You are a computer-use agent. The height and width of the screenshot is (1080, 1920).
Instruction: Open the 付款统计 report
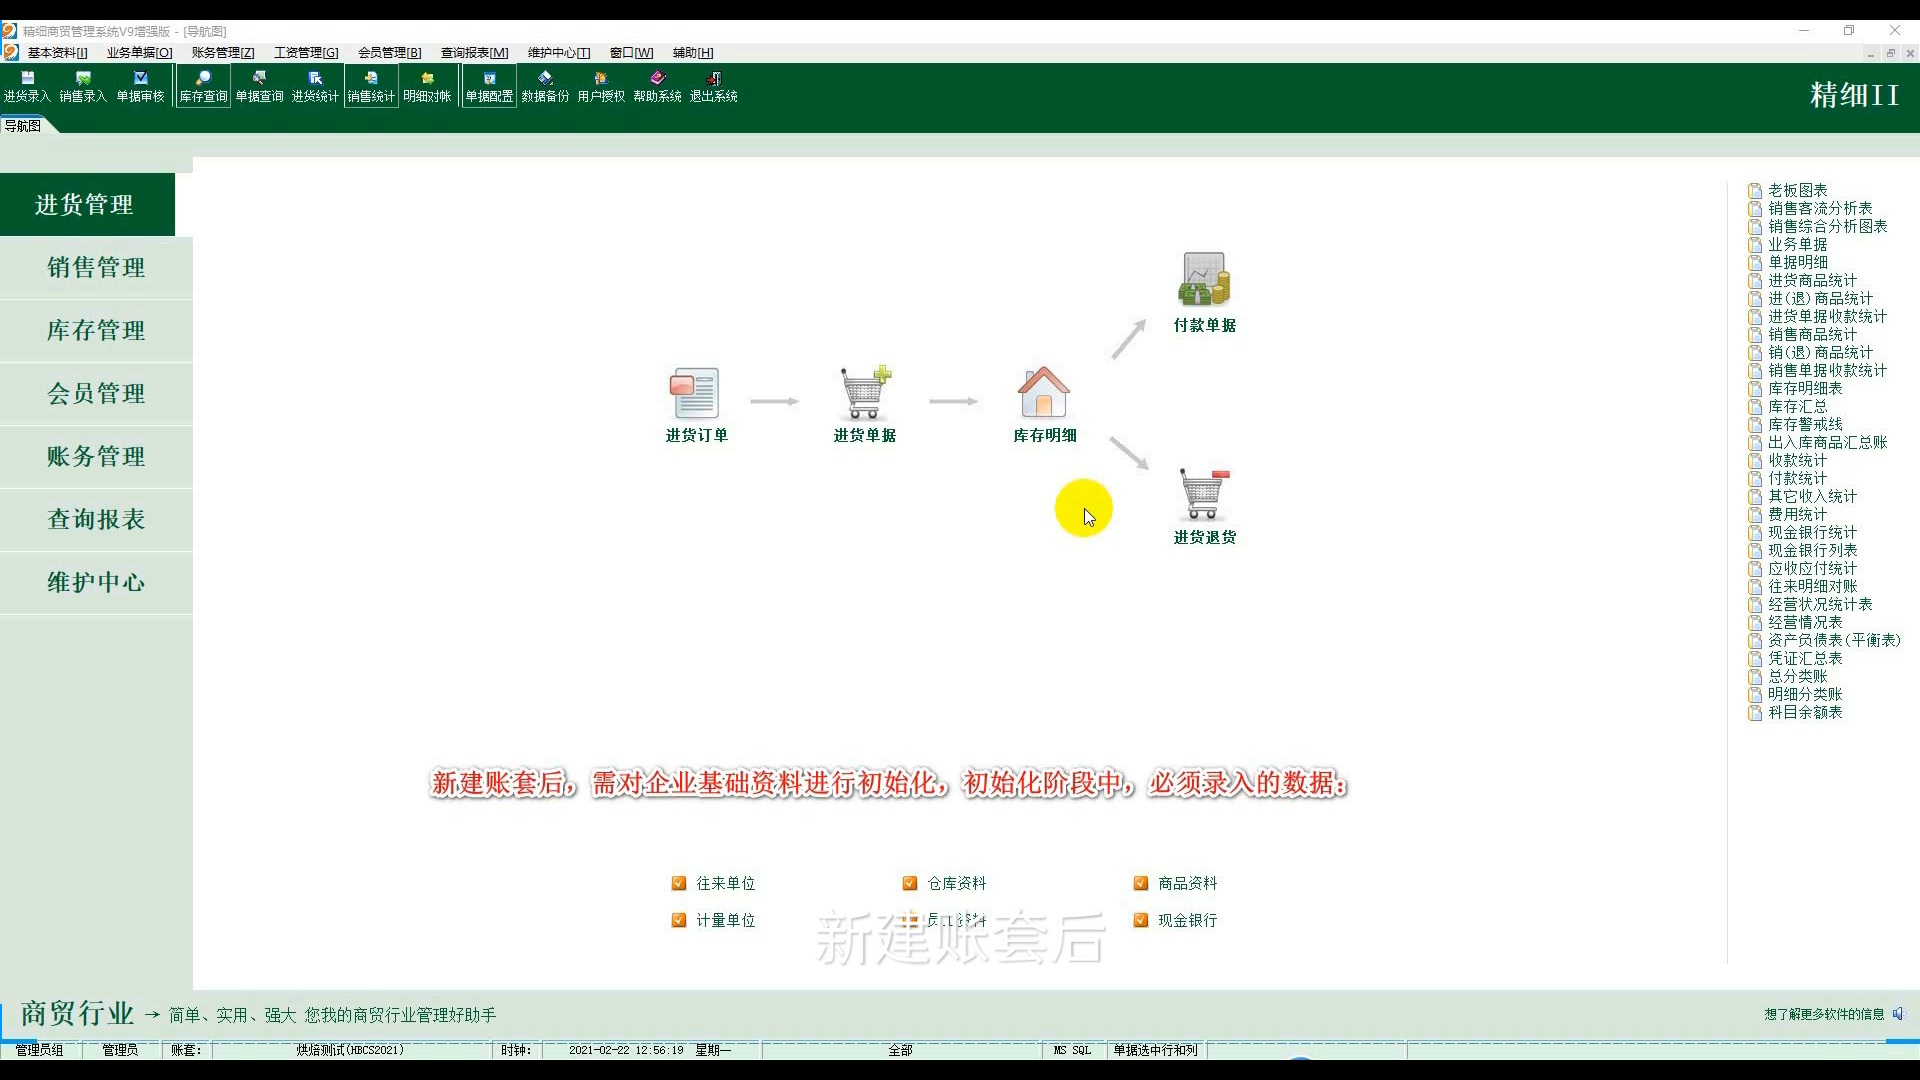tap(1788, 478)
